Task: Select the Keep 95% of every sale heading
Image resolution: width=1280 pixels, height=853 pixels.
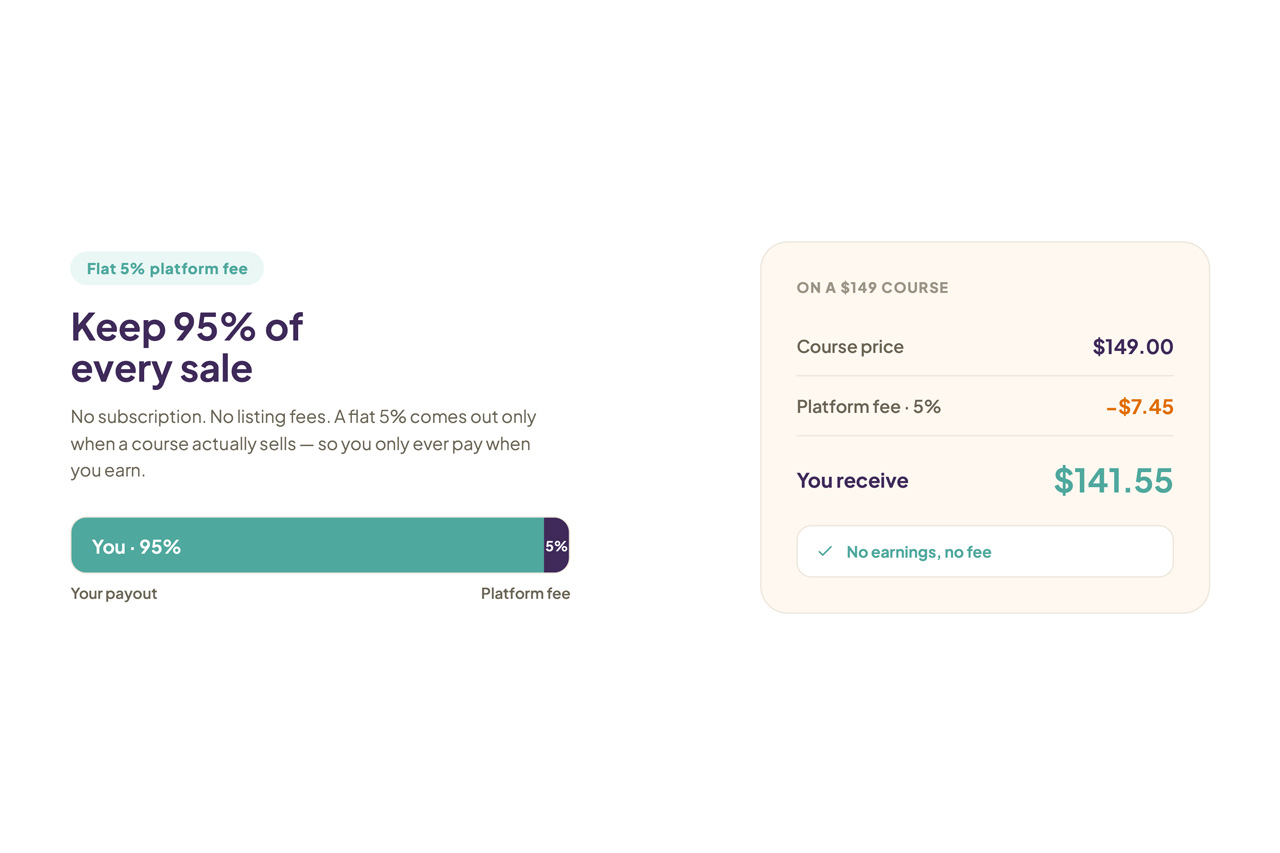Action: click(x=187, y=347)
